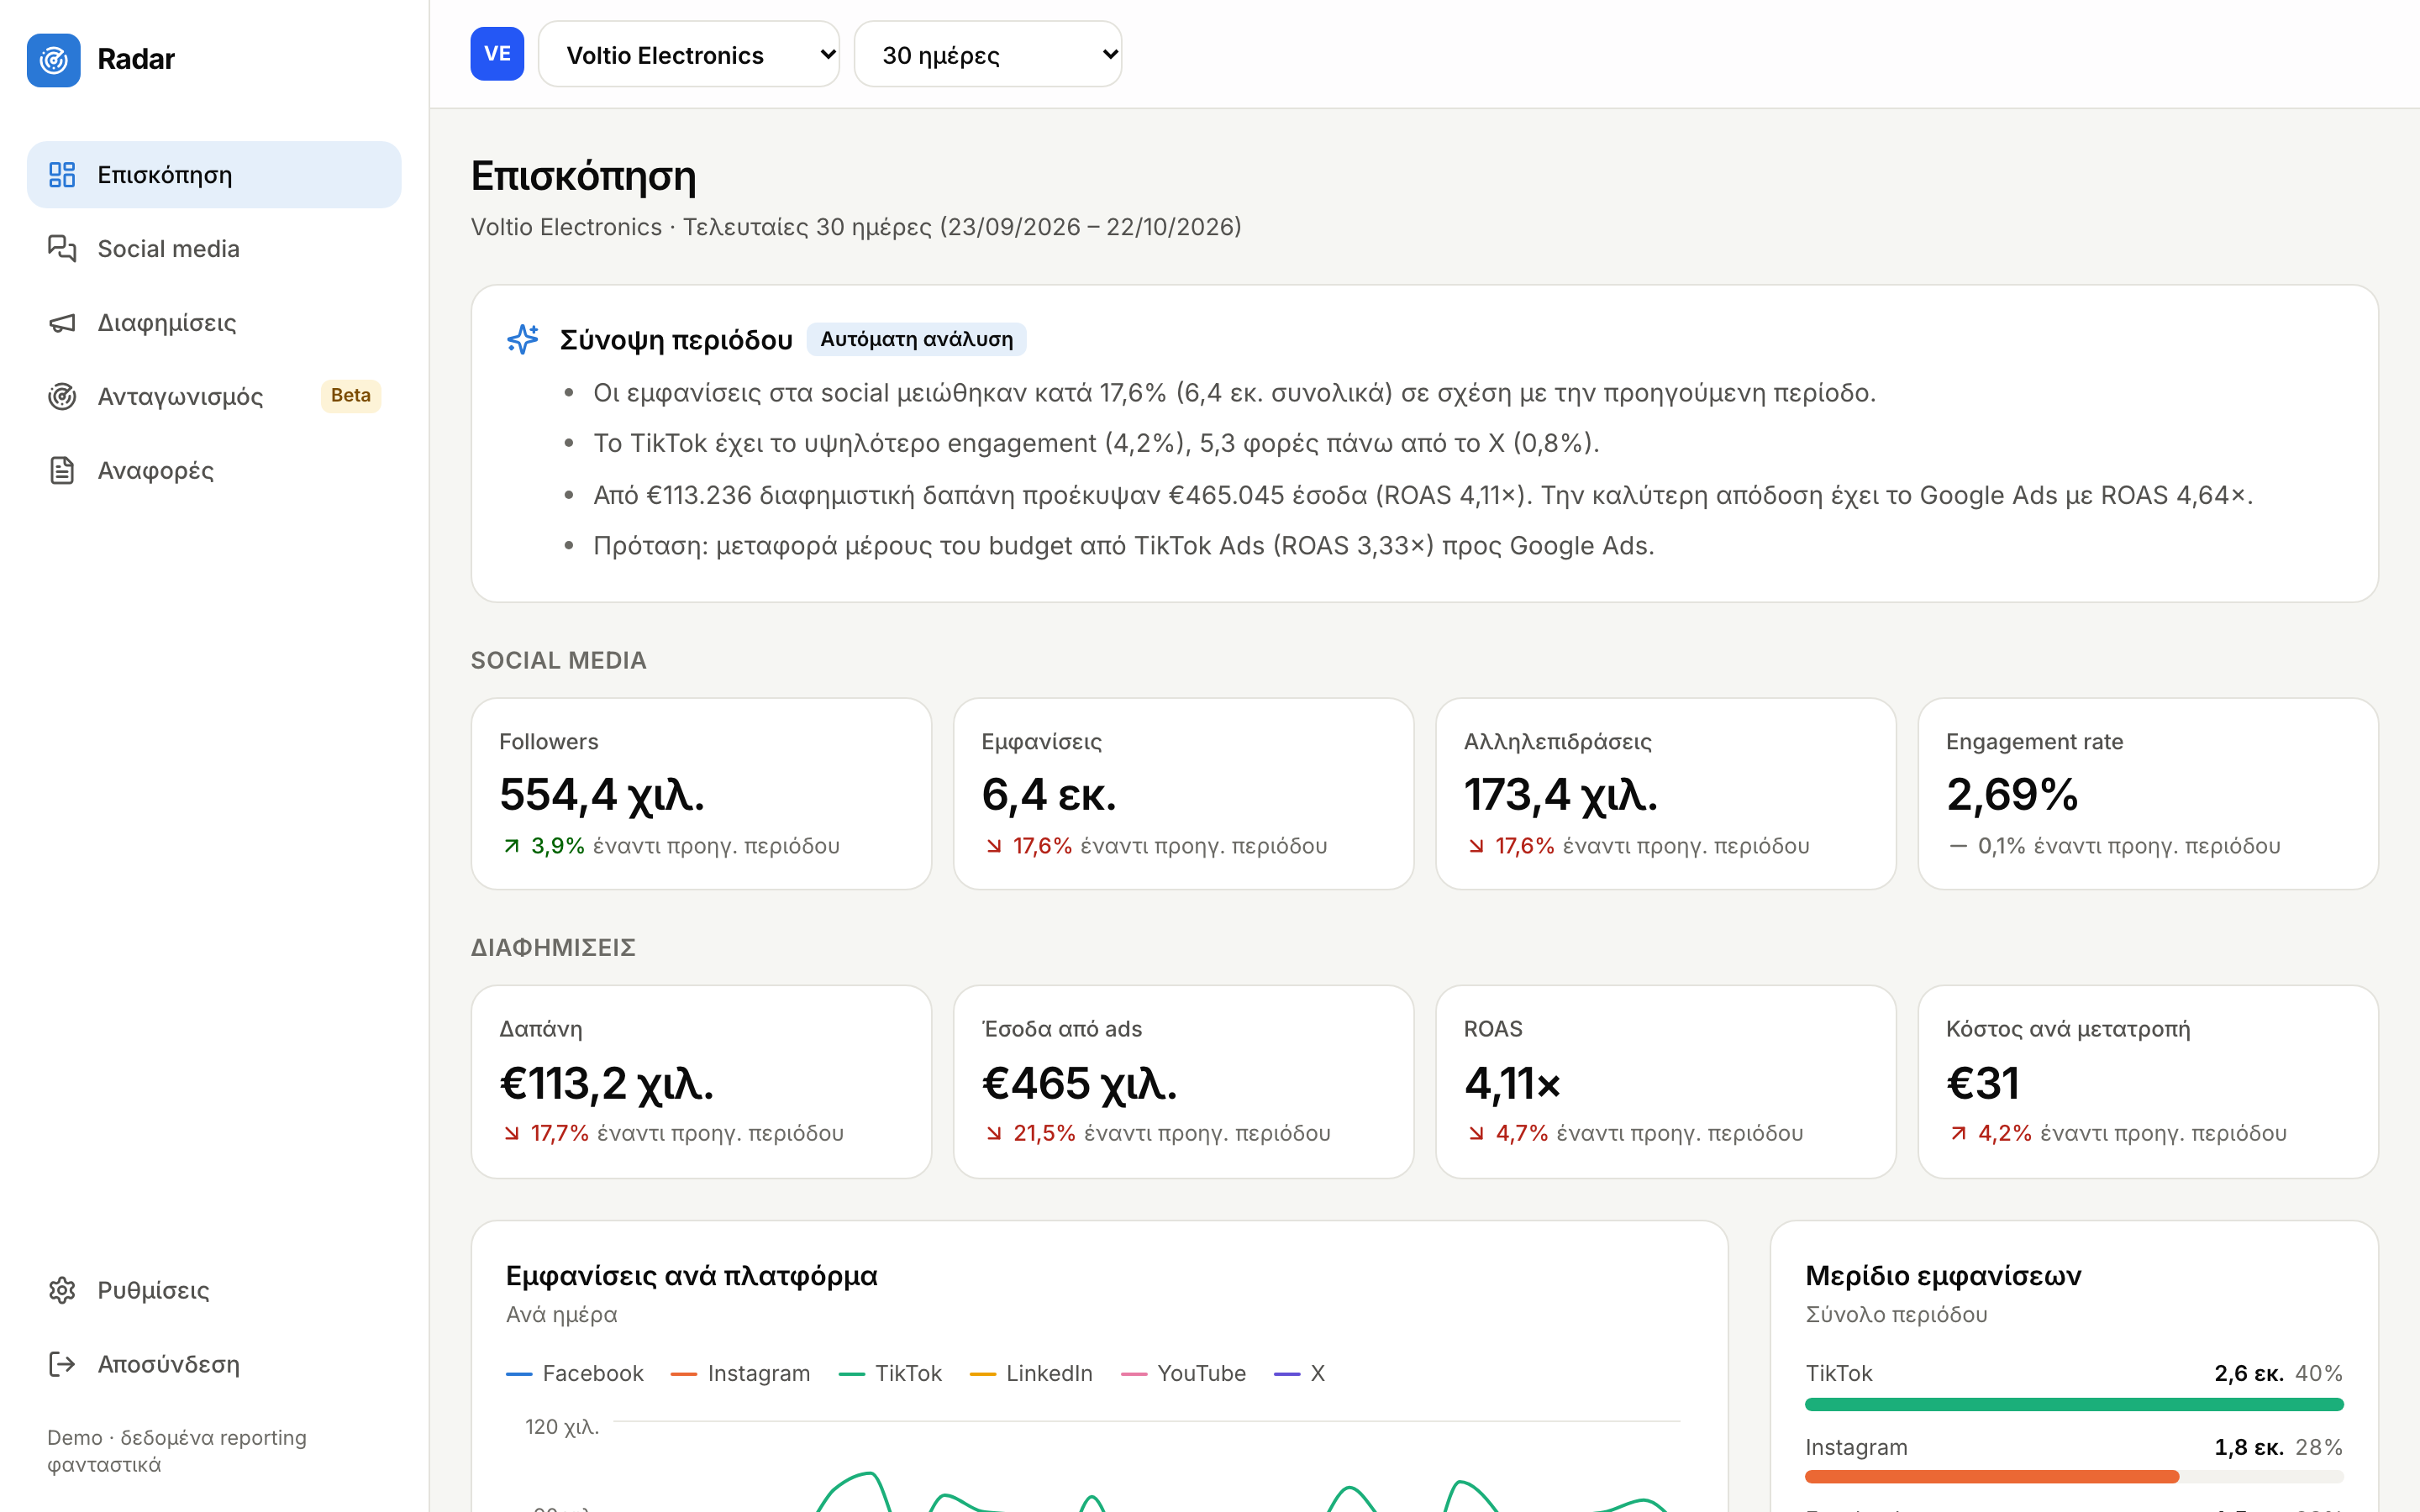Open Ρυθμίσεις settings
Viewport: 2420px width, 1512px height.
point(214,1290)
